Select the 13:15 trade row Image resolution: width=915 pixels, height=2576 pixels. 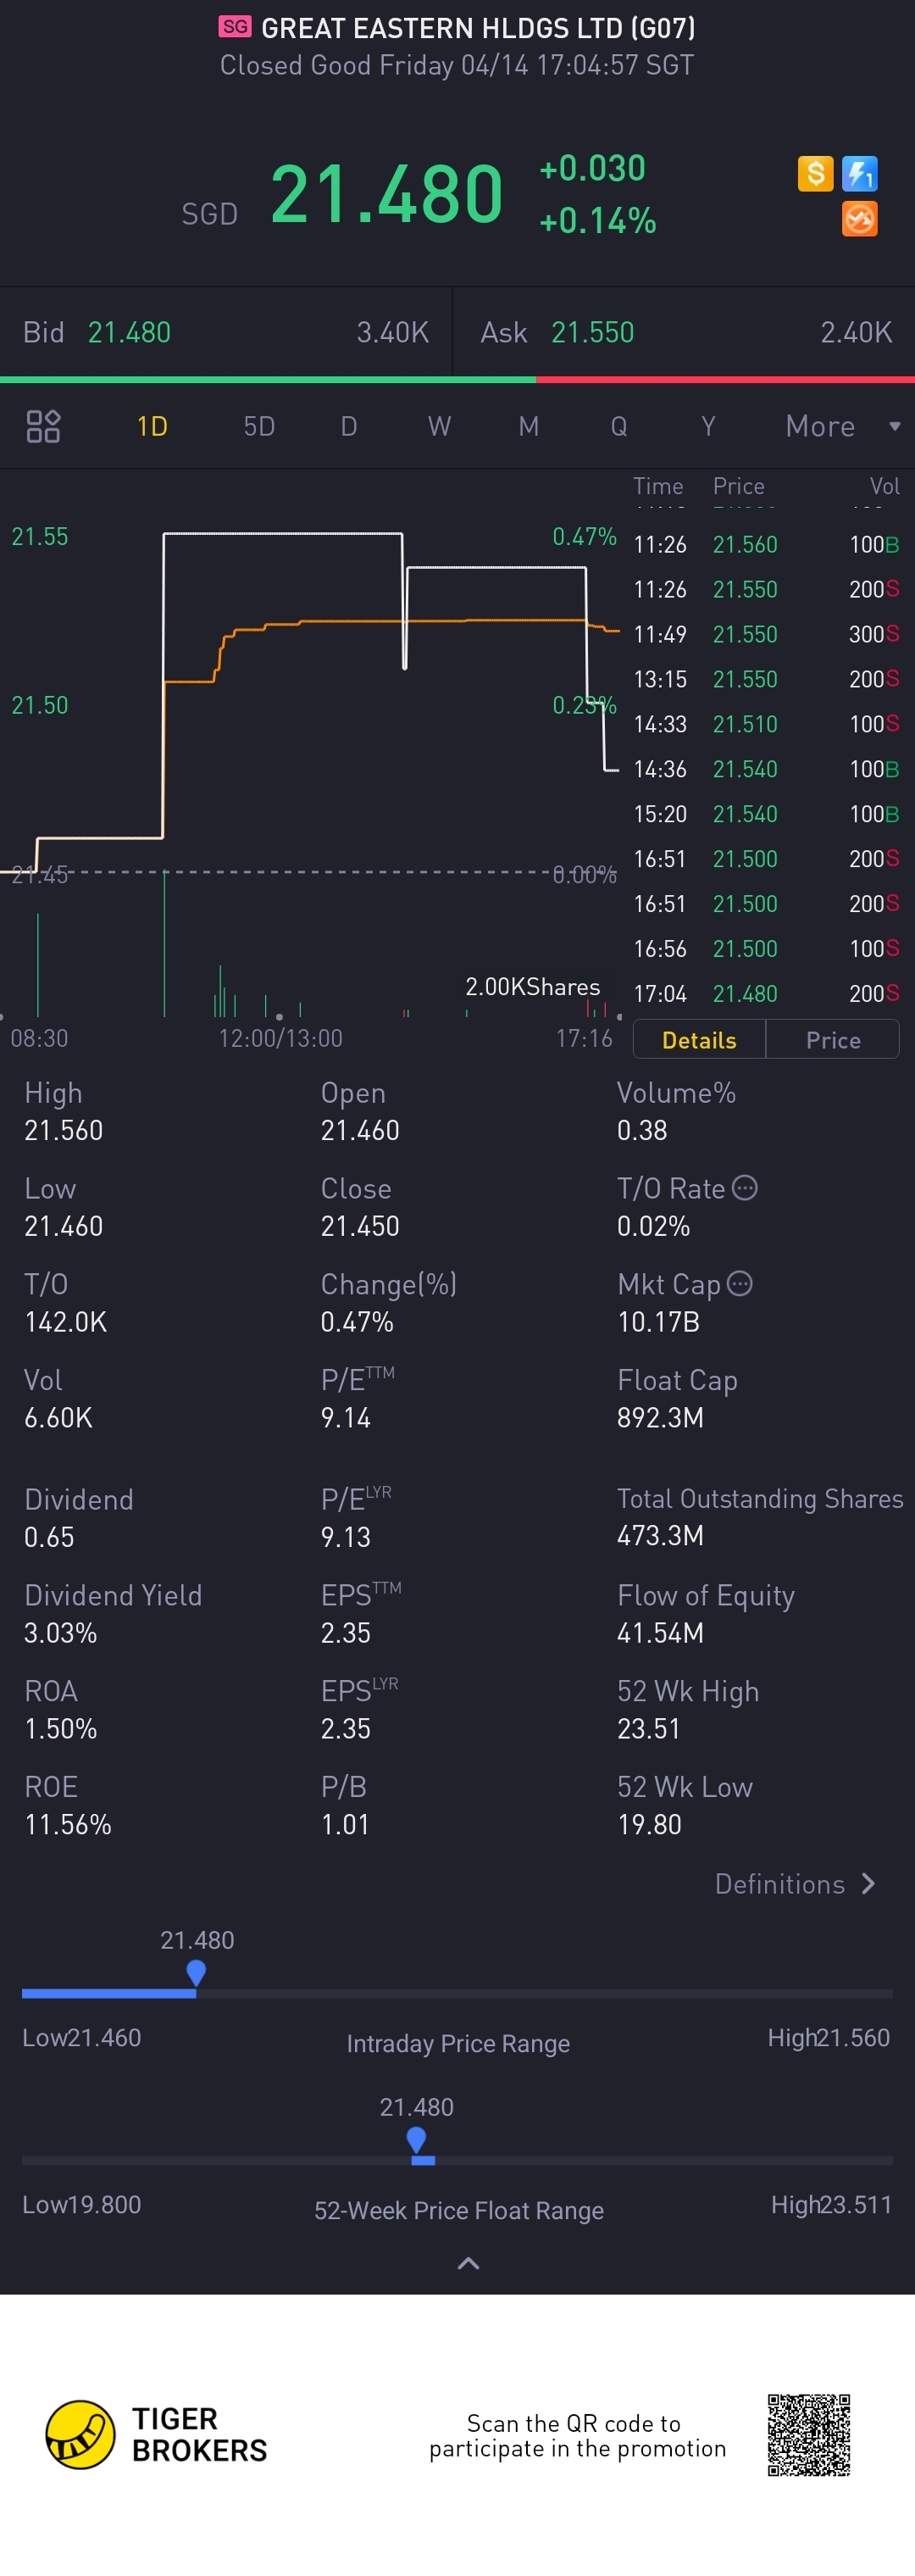(766, 679)
